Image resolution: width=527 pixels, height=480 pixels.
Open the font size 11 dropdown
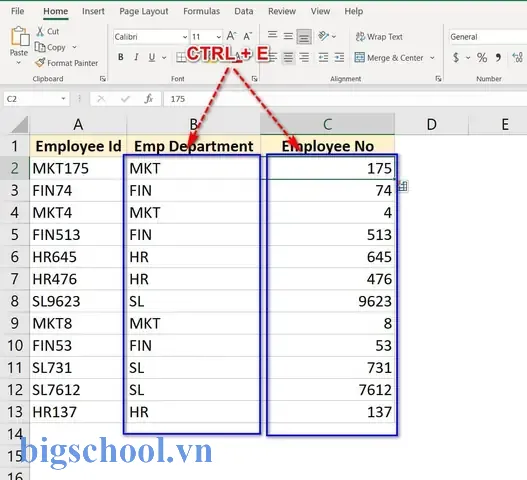click(219, 37)
